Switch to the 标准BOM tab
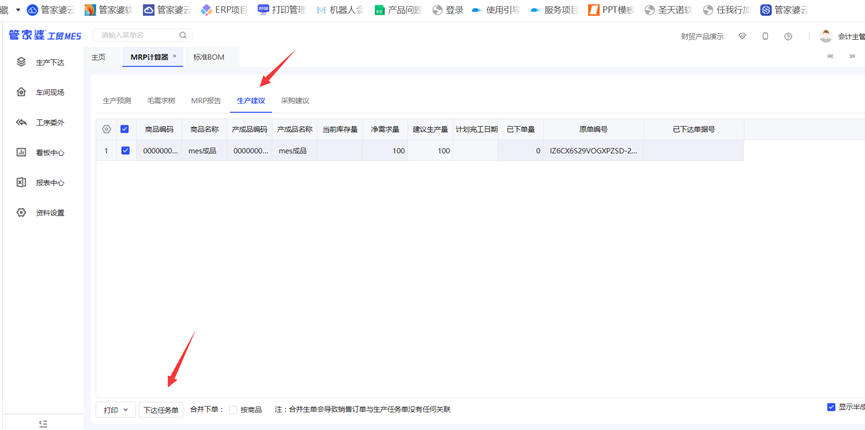This screenshot has width=865, height=430. point(209,57)
